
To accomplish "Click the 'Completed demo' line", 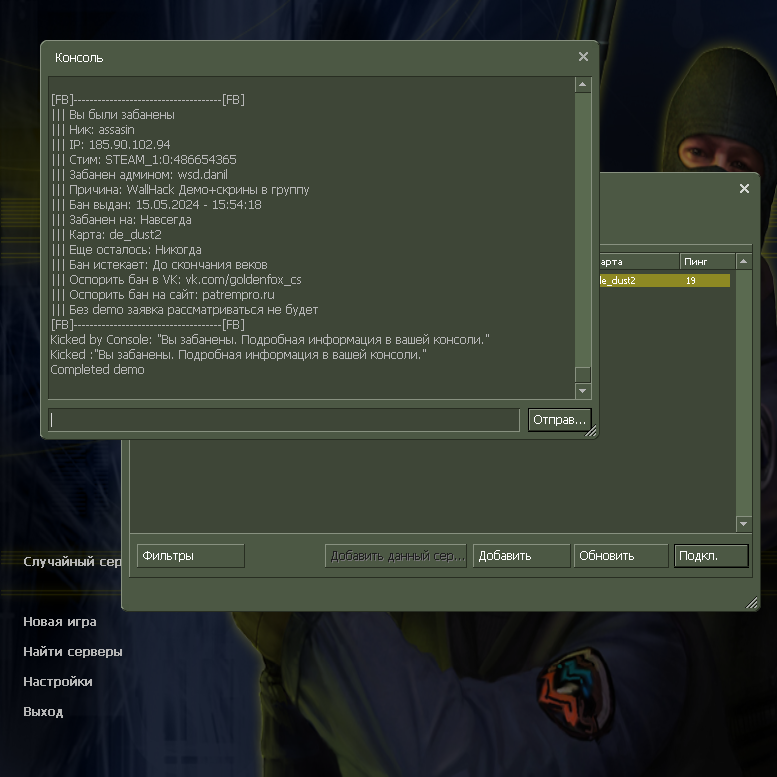I will [97, 370].
